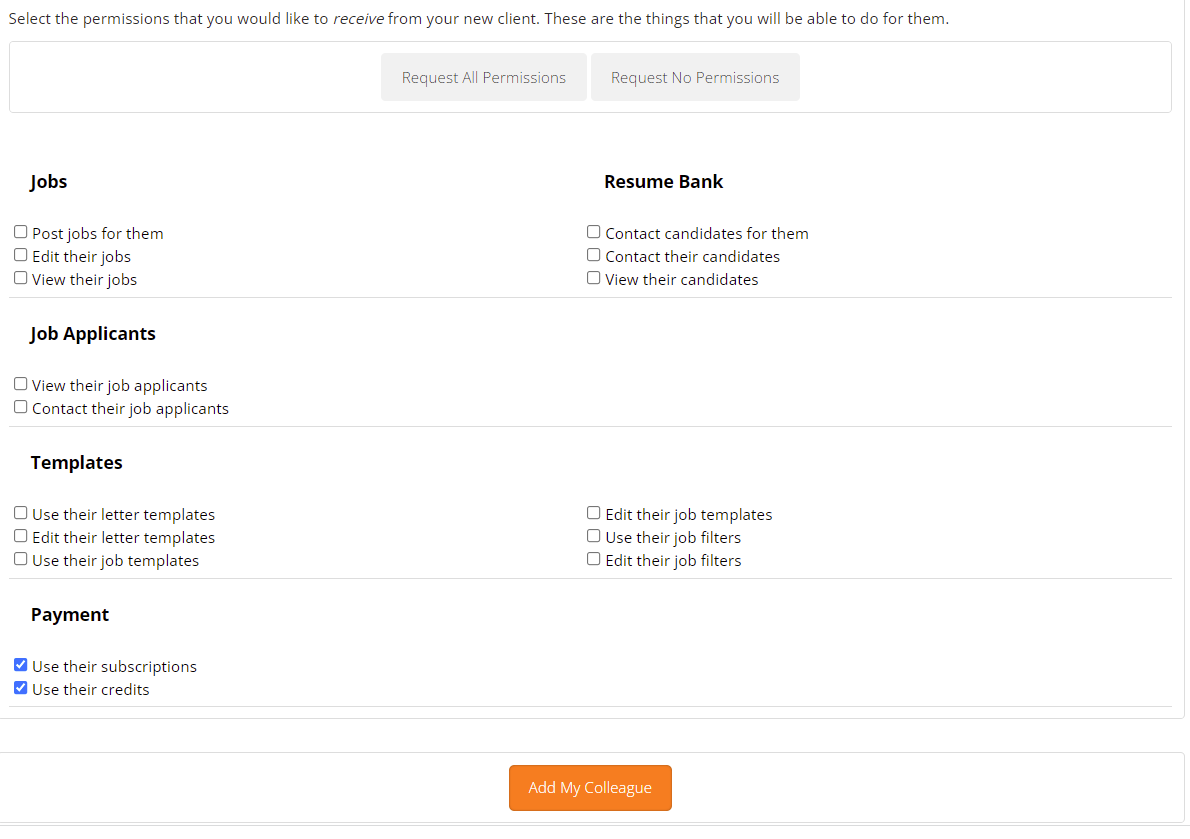This screenshot has height=839, width=1190.
Task: Check Contact their candidates box
Action: 593,255
